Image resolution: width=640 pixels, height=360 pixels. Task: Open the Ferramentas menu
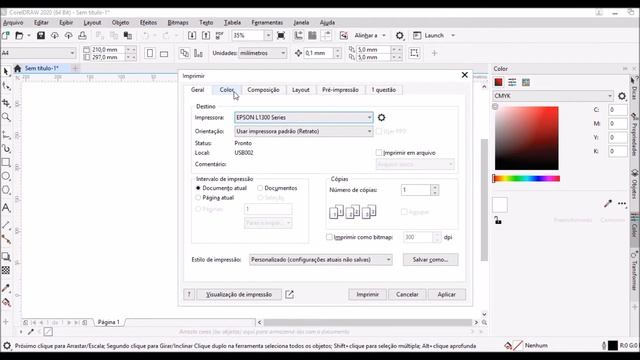[x=267, y=22]
